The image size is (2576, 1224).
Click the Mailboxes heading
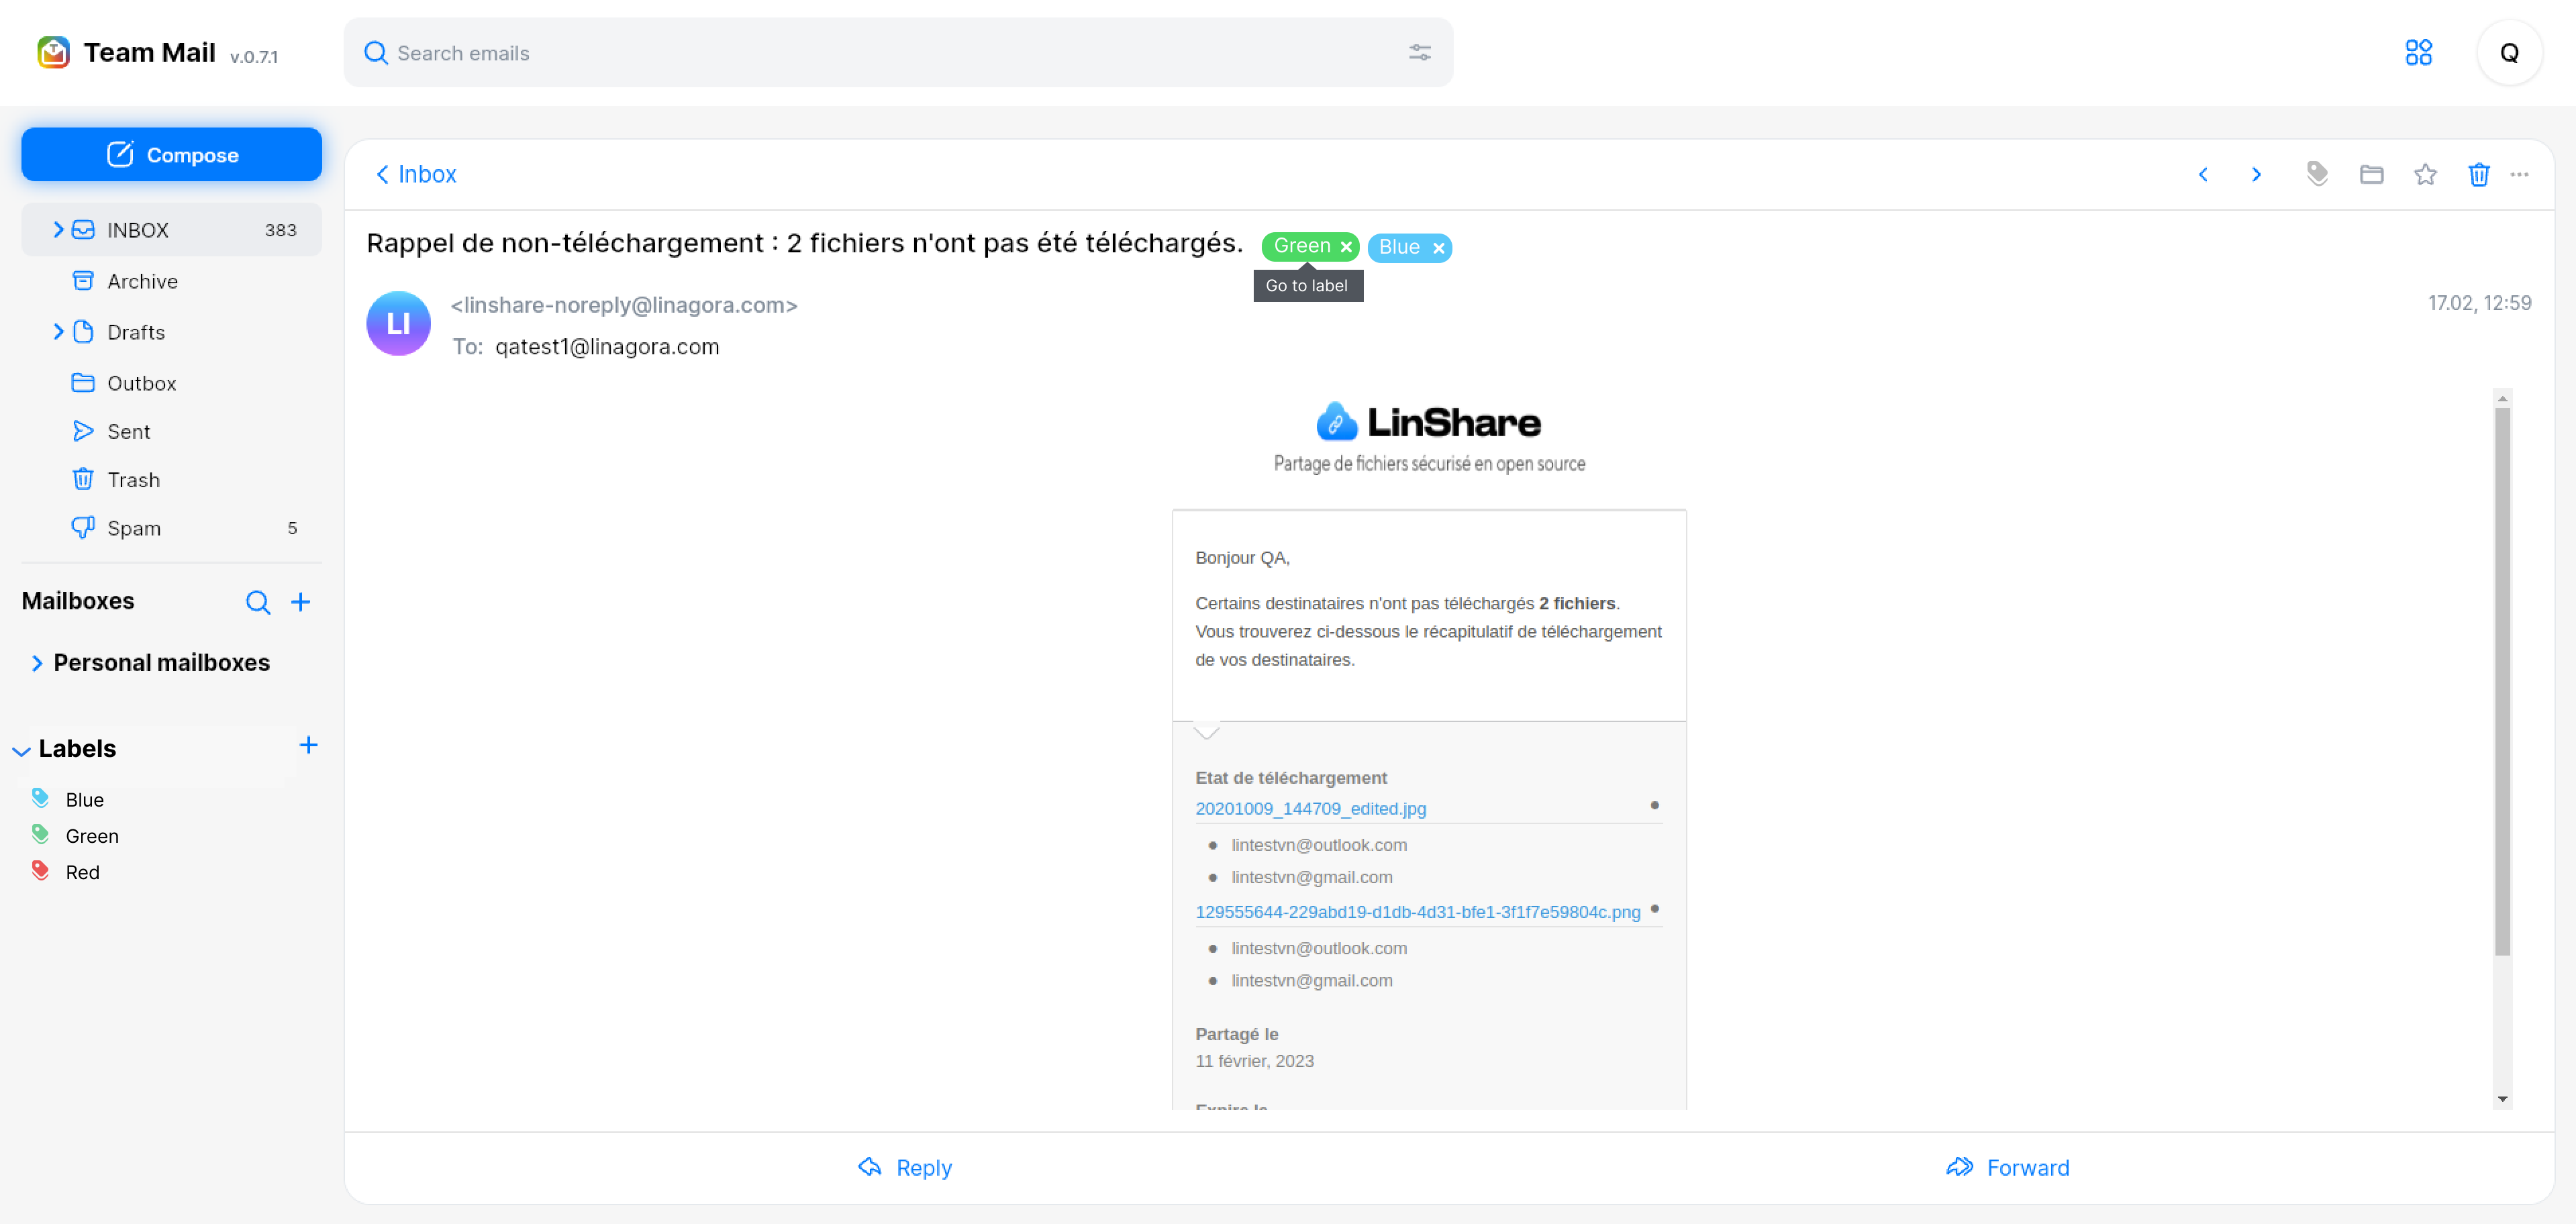[78, 601]
